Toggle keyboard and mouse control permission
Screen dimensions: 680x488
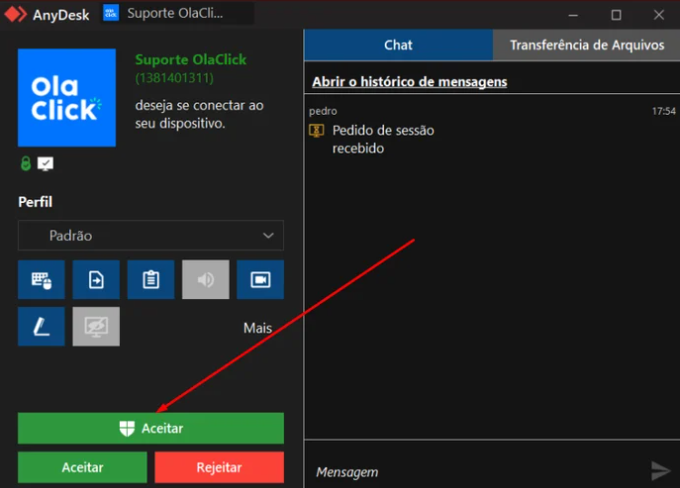pyautogui.click(x=41, y=279)
